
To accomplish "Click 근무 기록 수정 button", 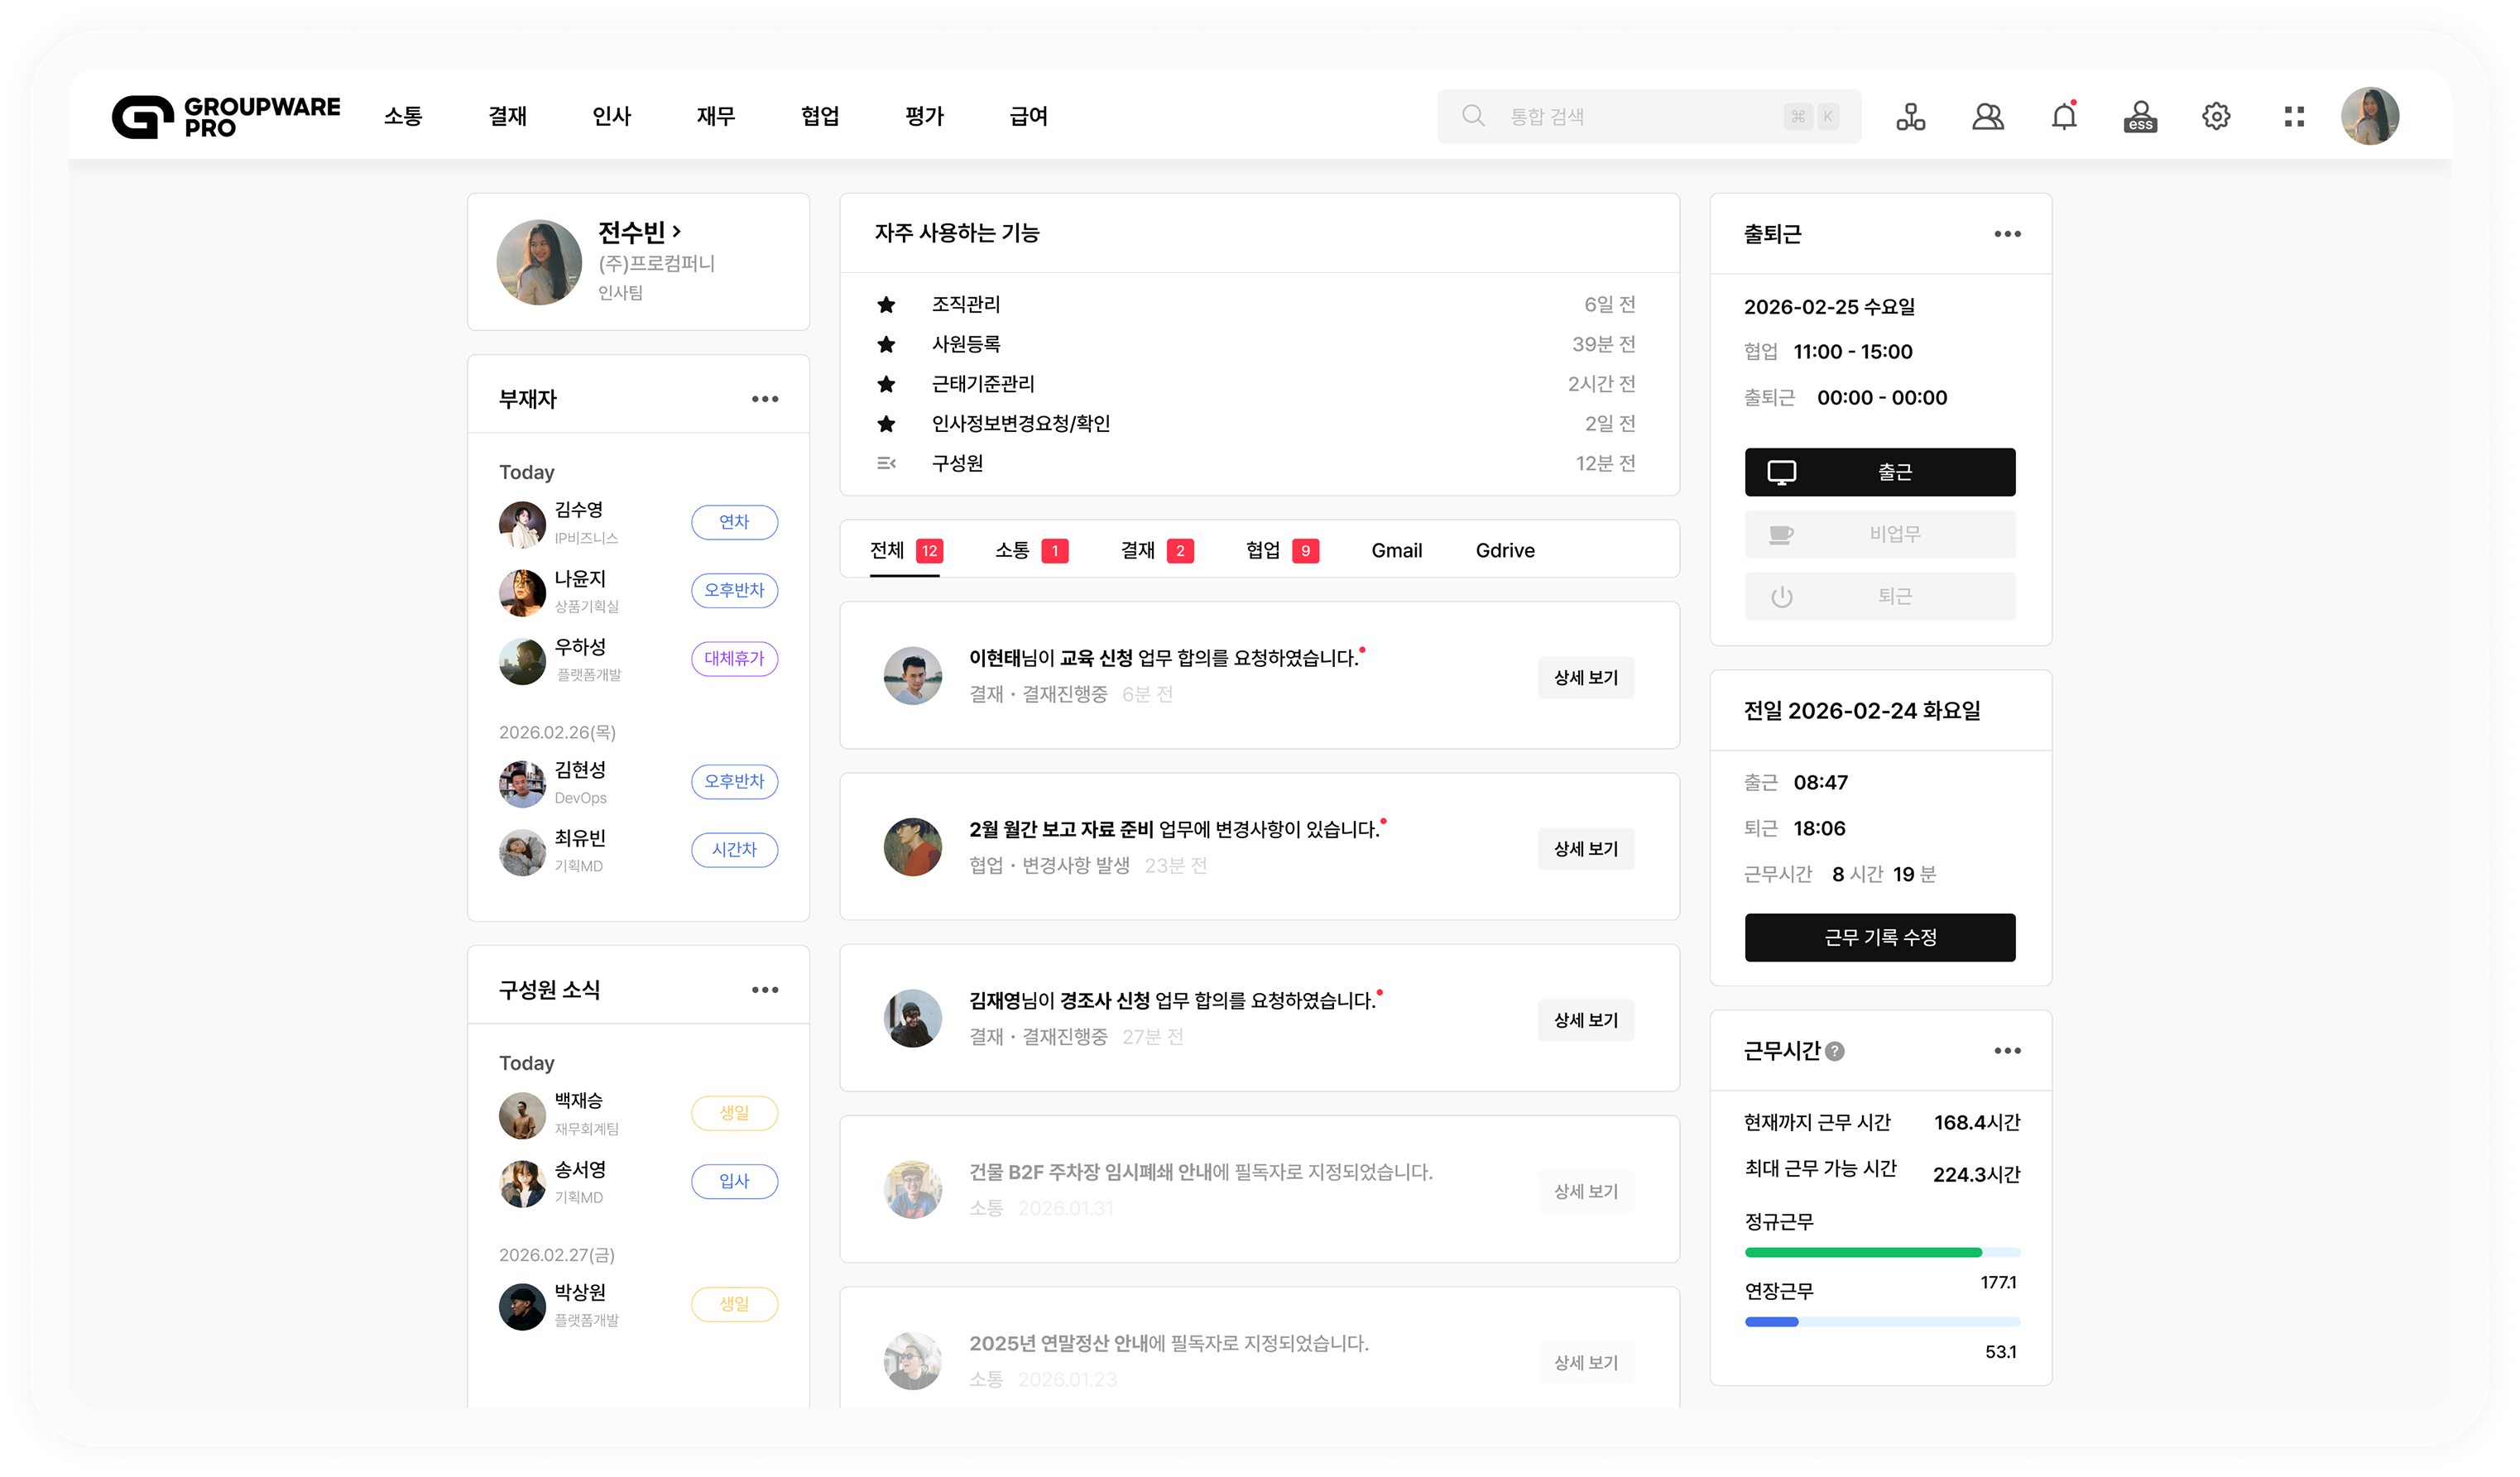I will 1880,937.
